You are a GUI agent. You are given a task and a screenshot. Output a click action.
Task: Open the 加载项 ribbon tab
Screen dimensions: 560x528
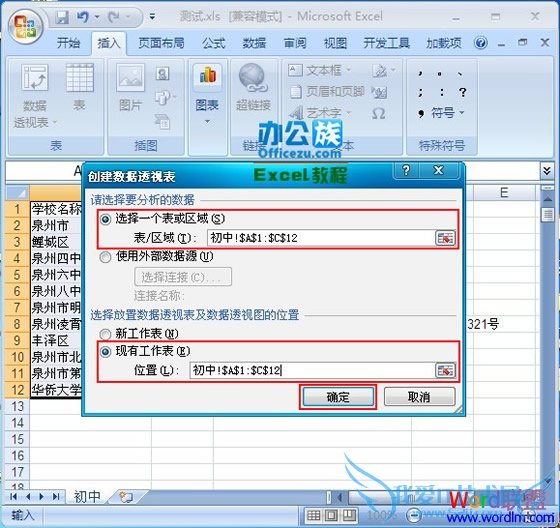coord(444,43)
